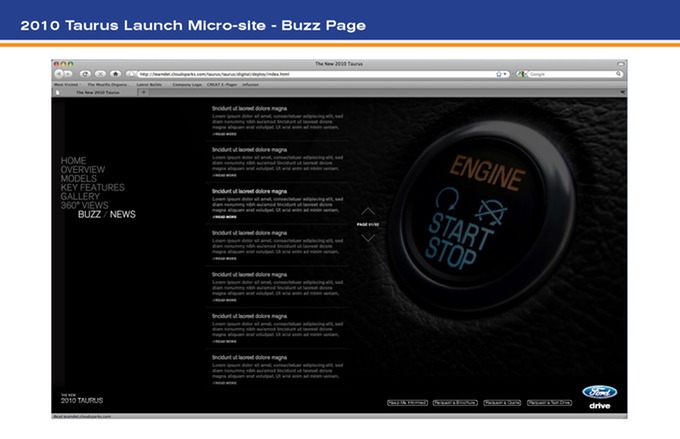Go back with the browser Back arrow

(59, 74)
